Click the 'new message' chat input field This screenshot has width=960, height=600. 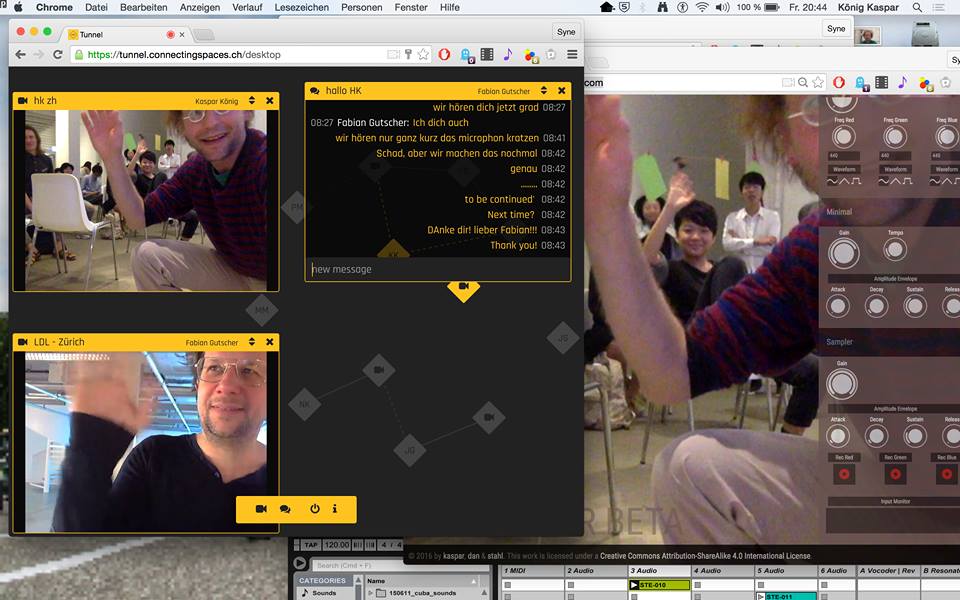point(438,269)
